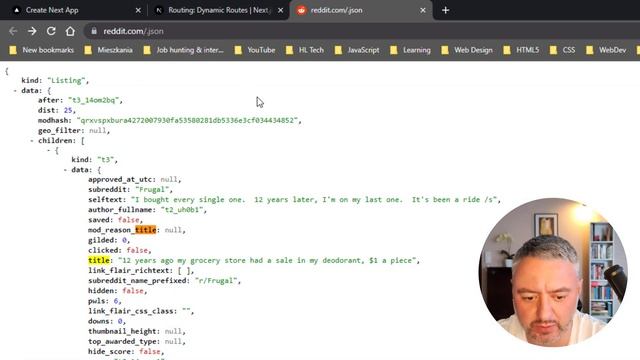Click the link_flair_richtext key

[129, 271]
